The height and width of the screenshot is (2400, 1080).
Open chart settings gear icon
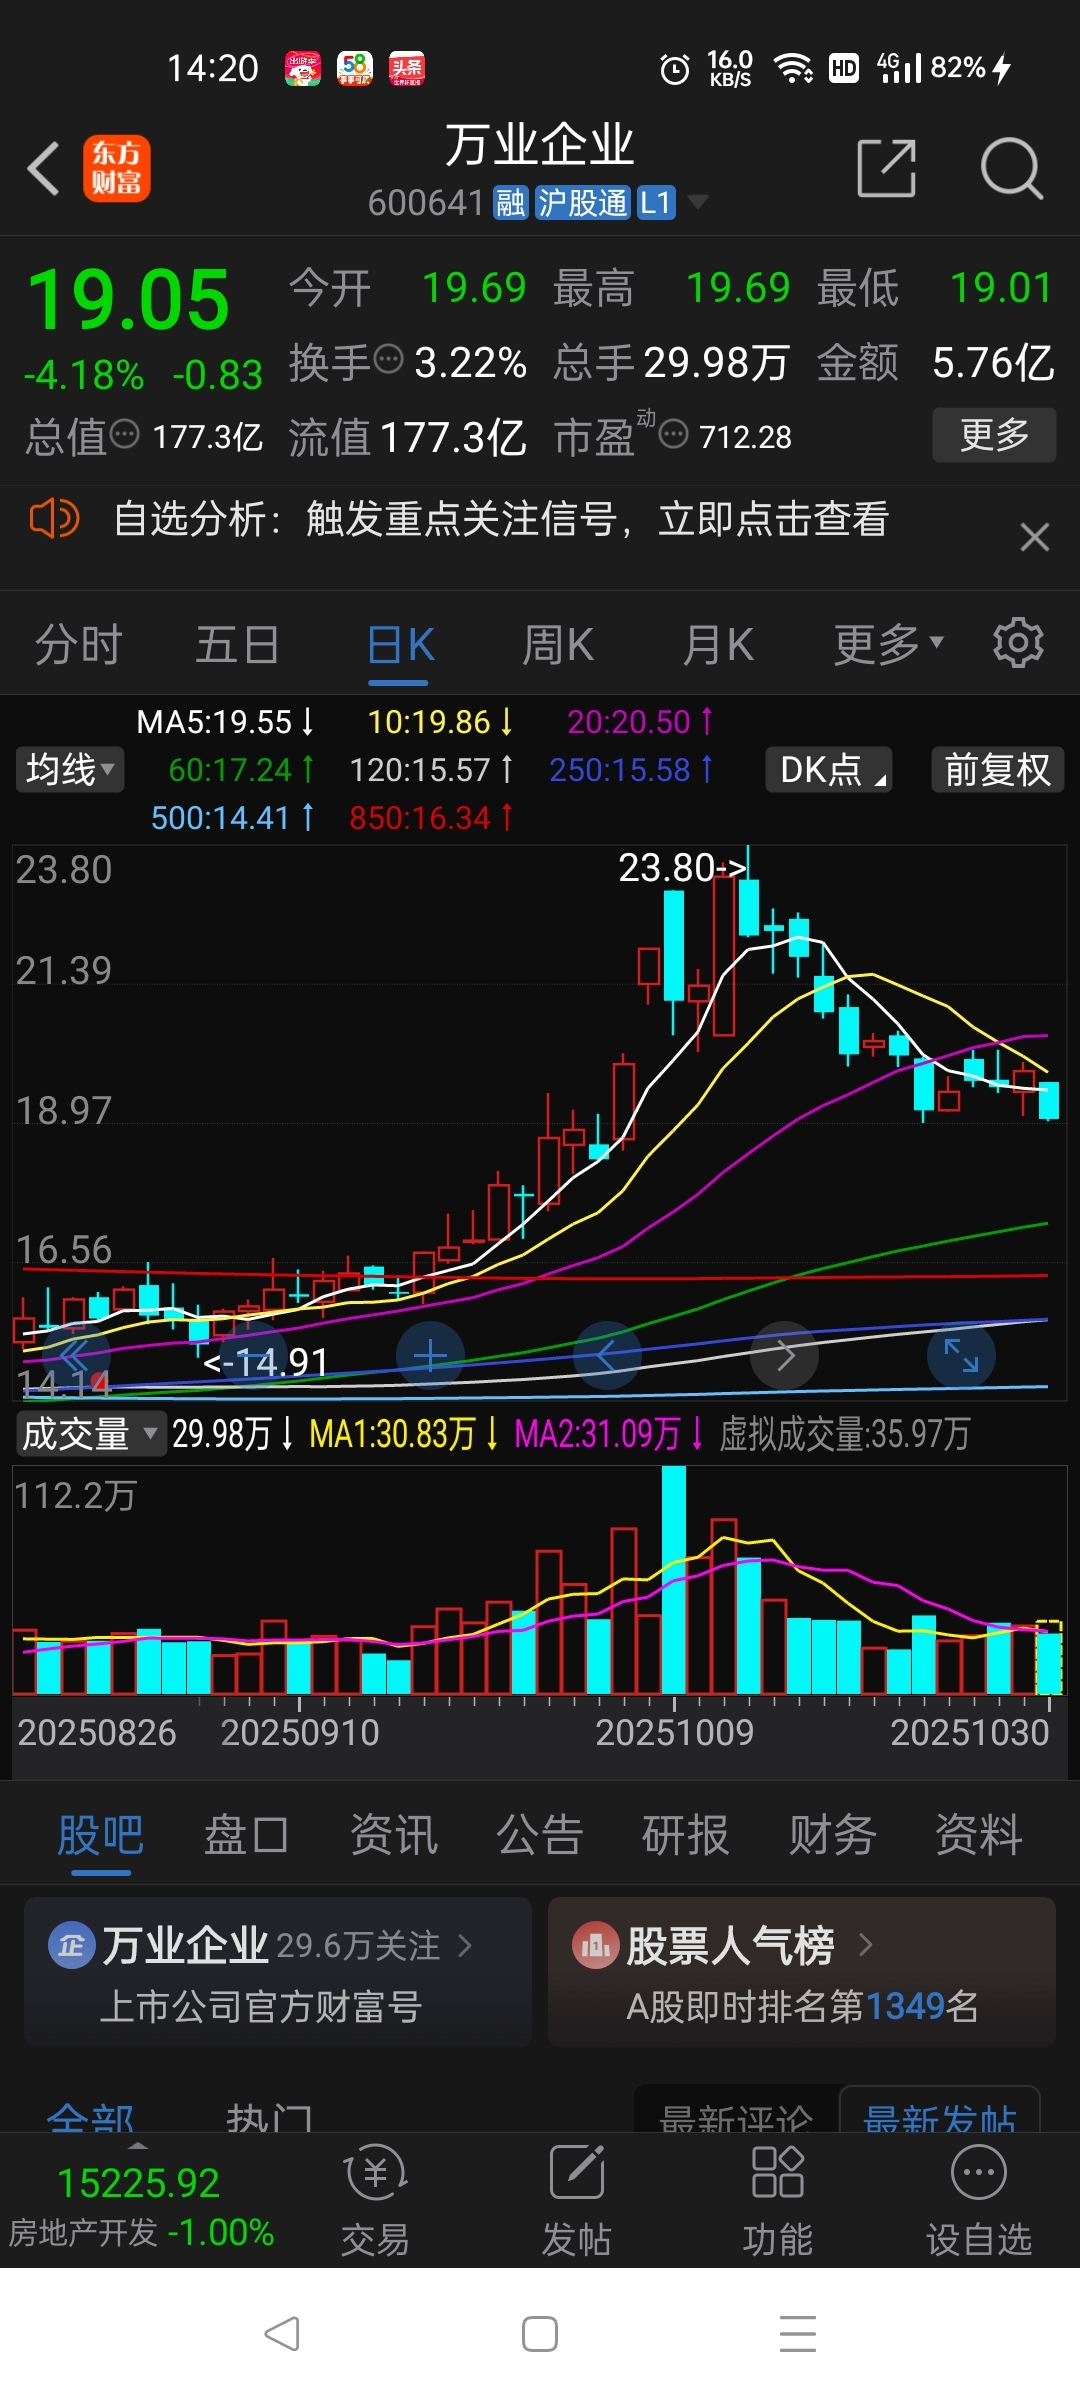pyautogui.click(x=1018, y=643)
